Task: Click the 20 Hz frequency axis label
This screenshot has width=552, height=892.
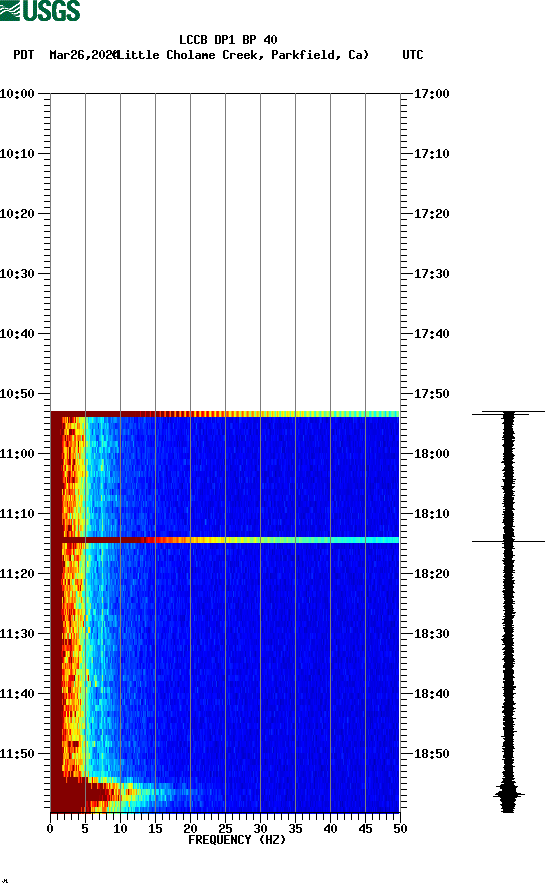Action: [190, 829]
